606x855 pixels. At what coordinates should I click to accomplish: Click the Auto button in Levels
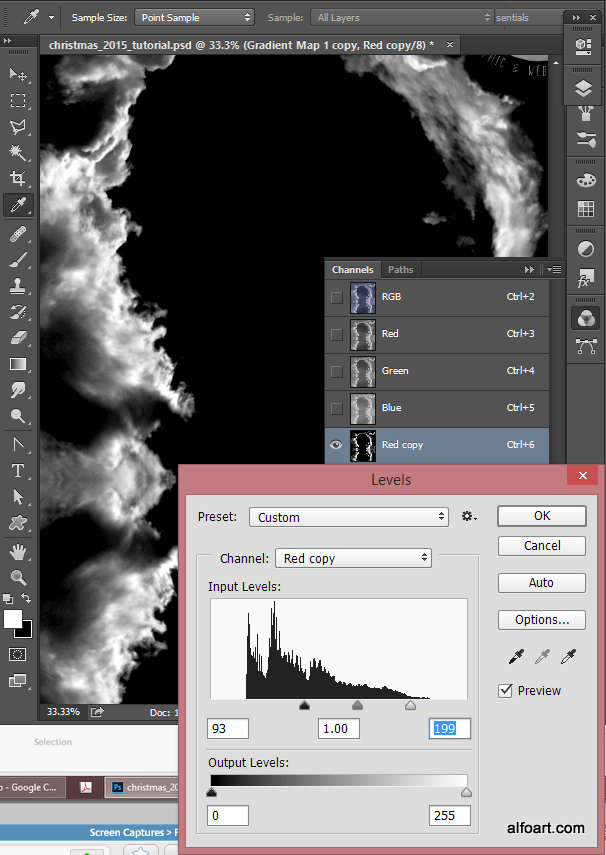pyautogui.click(x=541, y=582)
